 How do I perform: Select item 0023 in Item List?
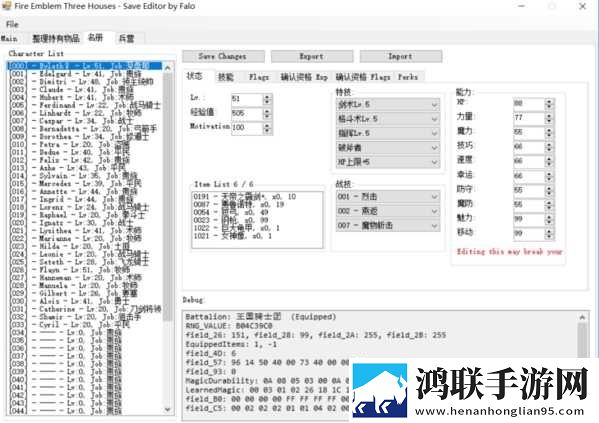[x=232, y=220]
